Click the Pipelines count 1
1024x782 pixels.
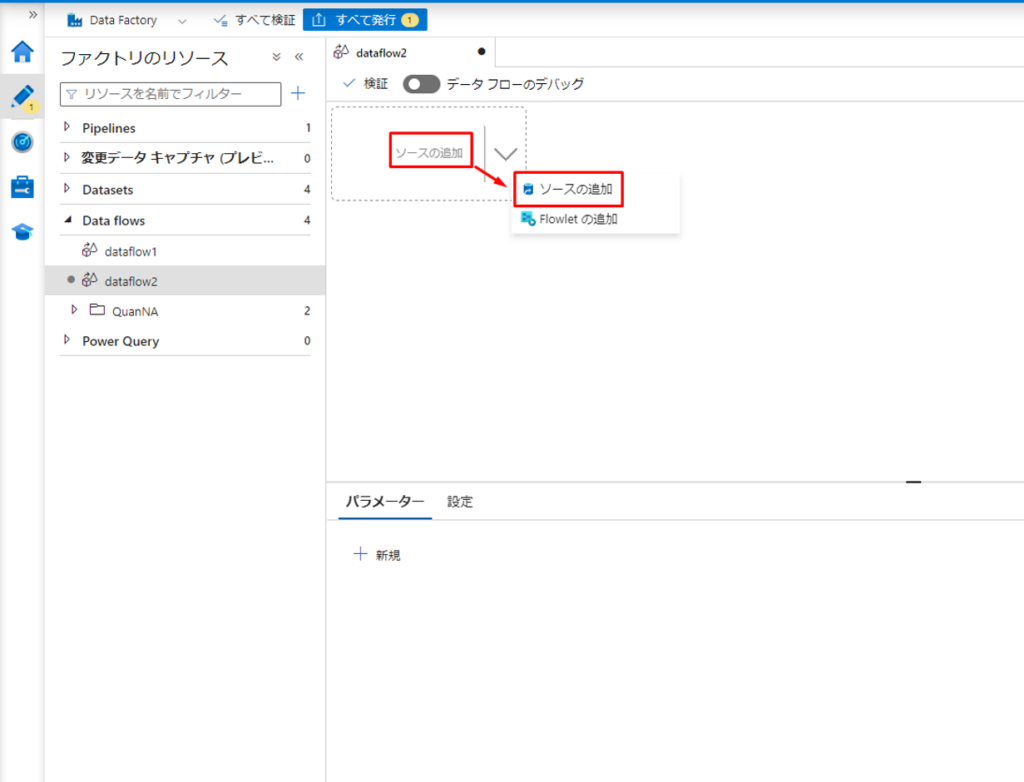[x=308, y=128]
